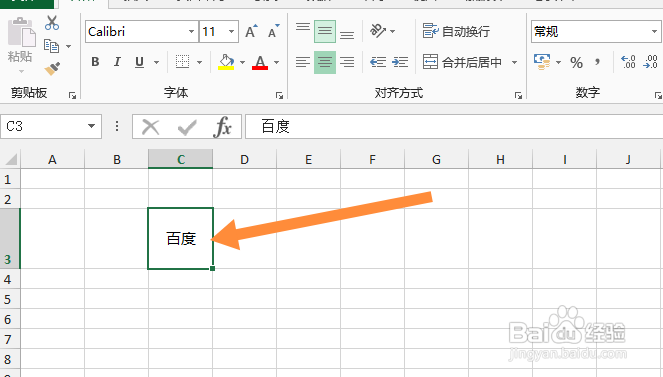Open the Insert Function fx dialog

pyautogui.click(x=223, y=126)
